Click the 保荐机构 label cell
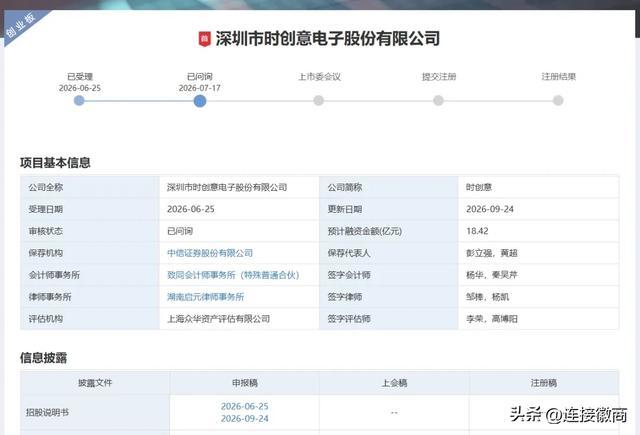The width and height of the screenshot is (640, 435). [90, 253]
